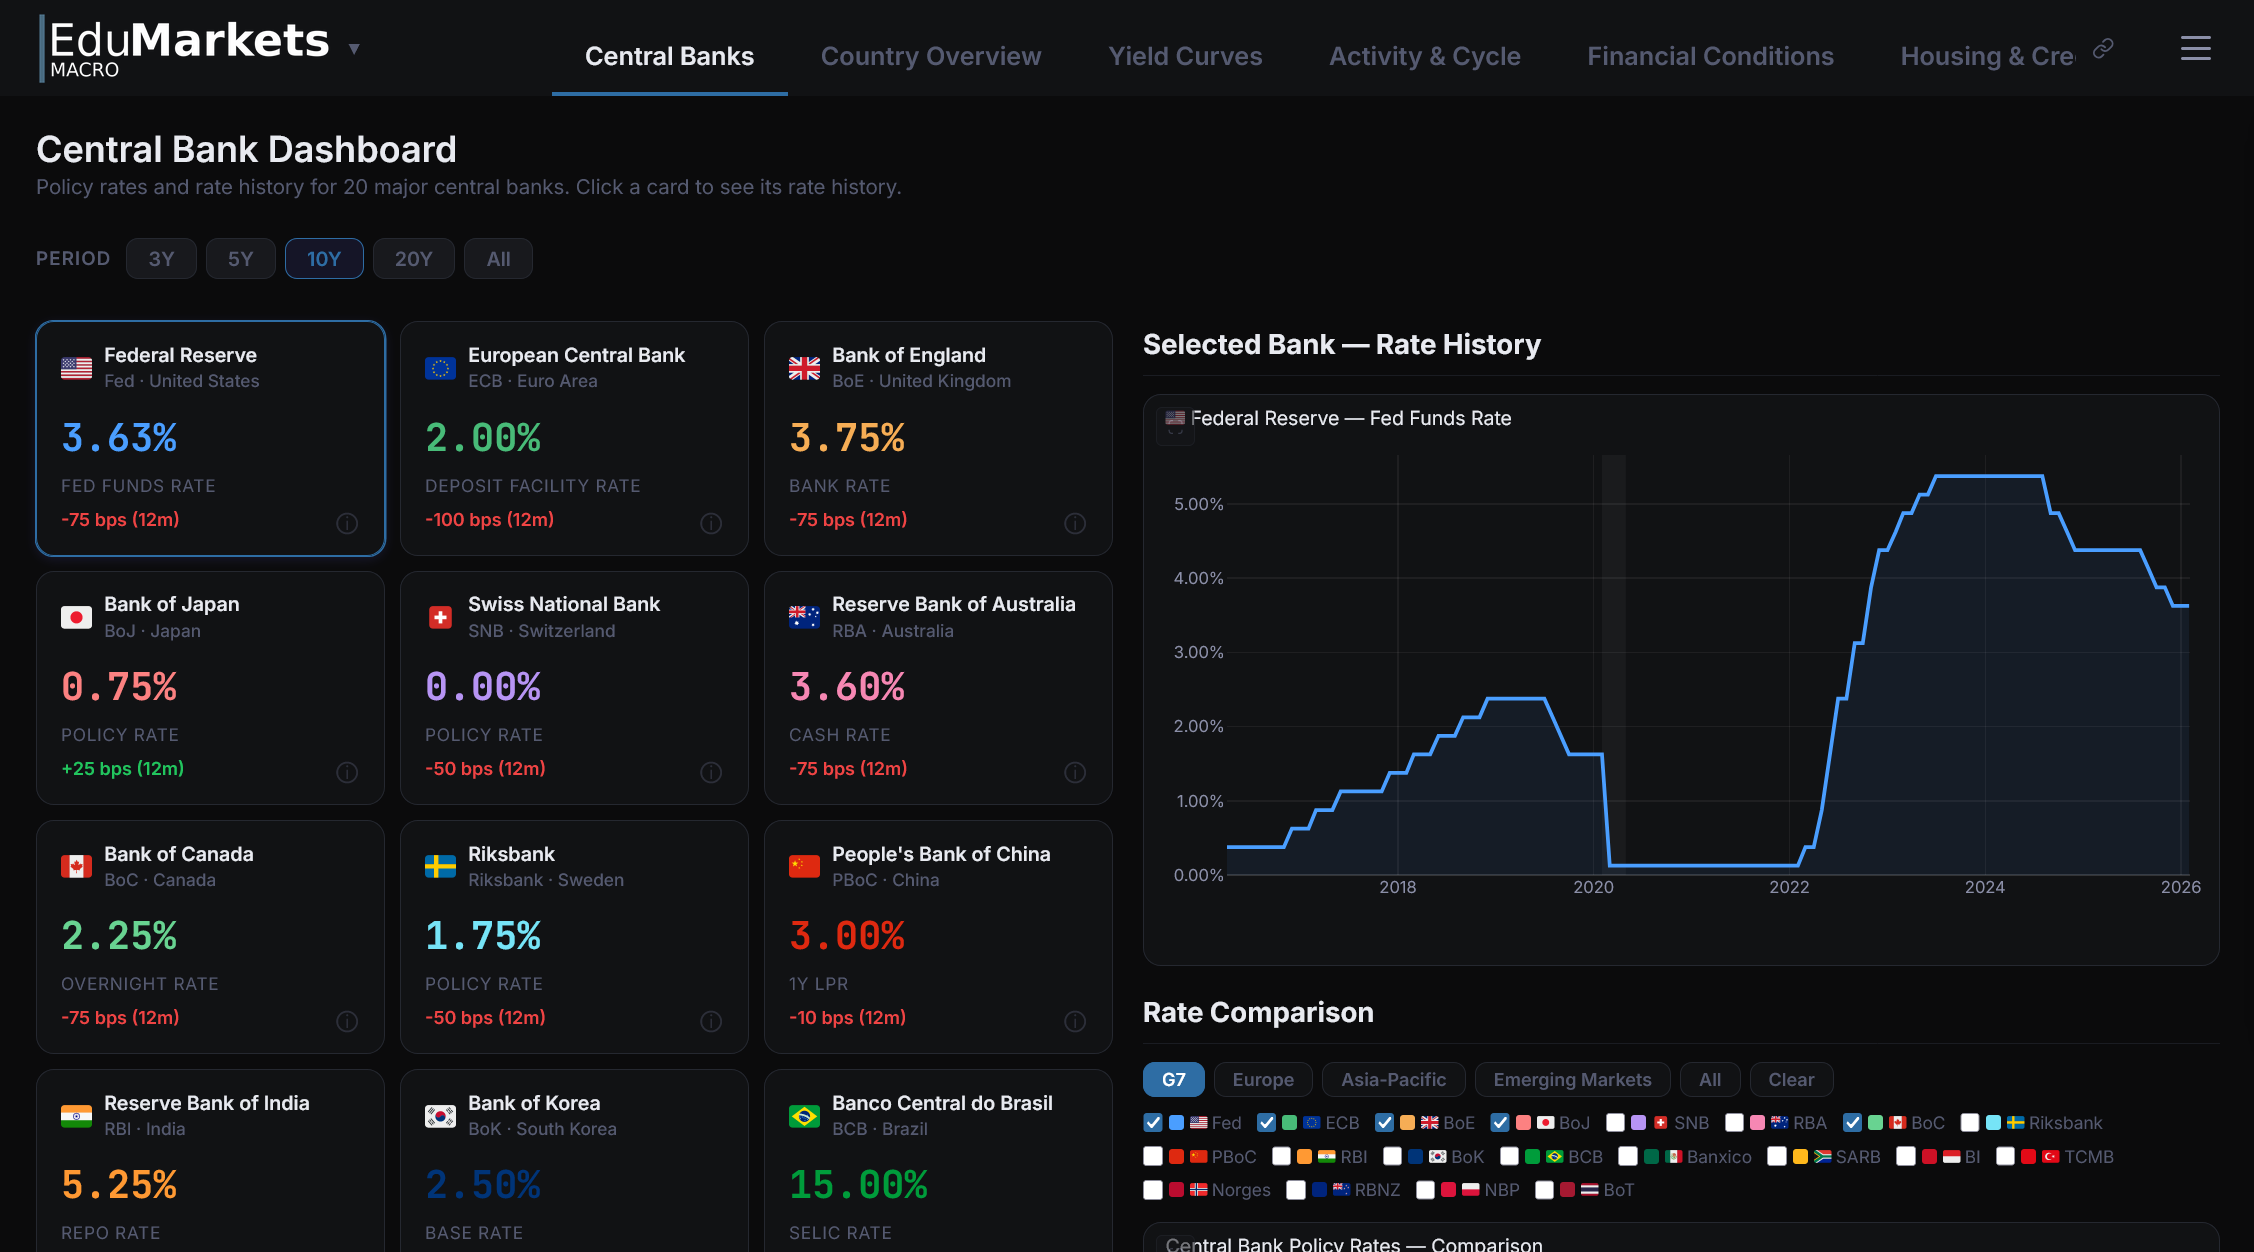Click the info icon on the Riksbank card
The image size is (2254, 1252).
click(711, 1021)
